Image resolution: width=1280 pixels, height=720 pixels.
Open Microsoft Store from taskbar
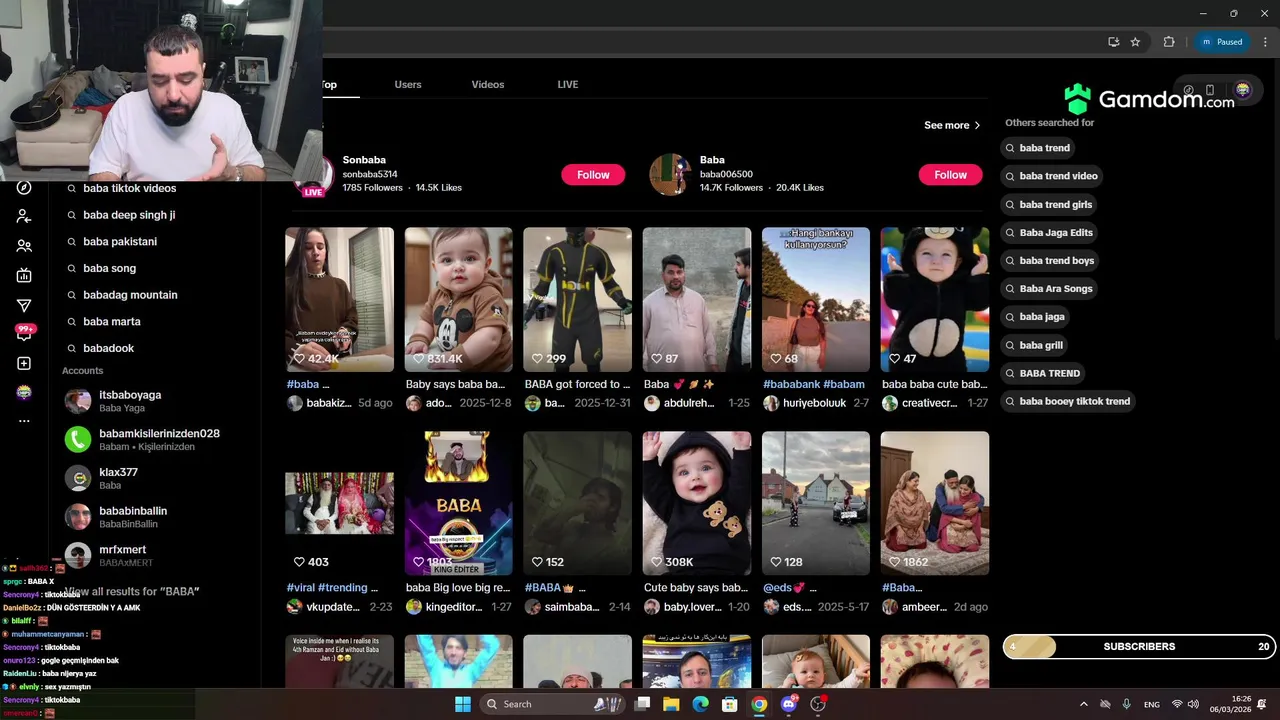pyautogui.click(x=730, y=704)
